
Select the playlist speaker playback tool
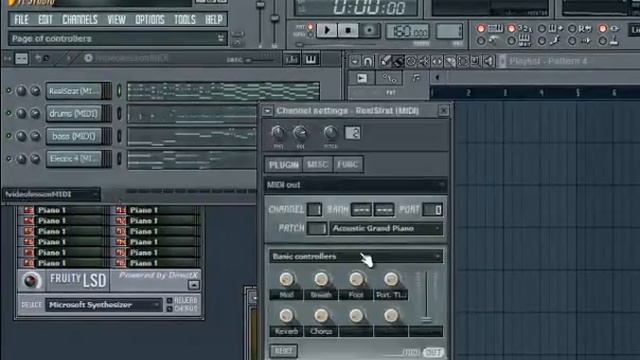point(489,61)
